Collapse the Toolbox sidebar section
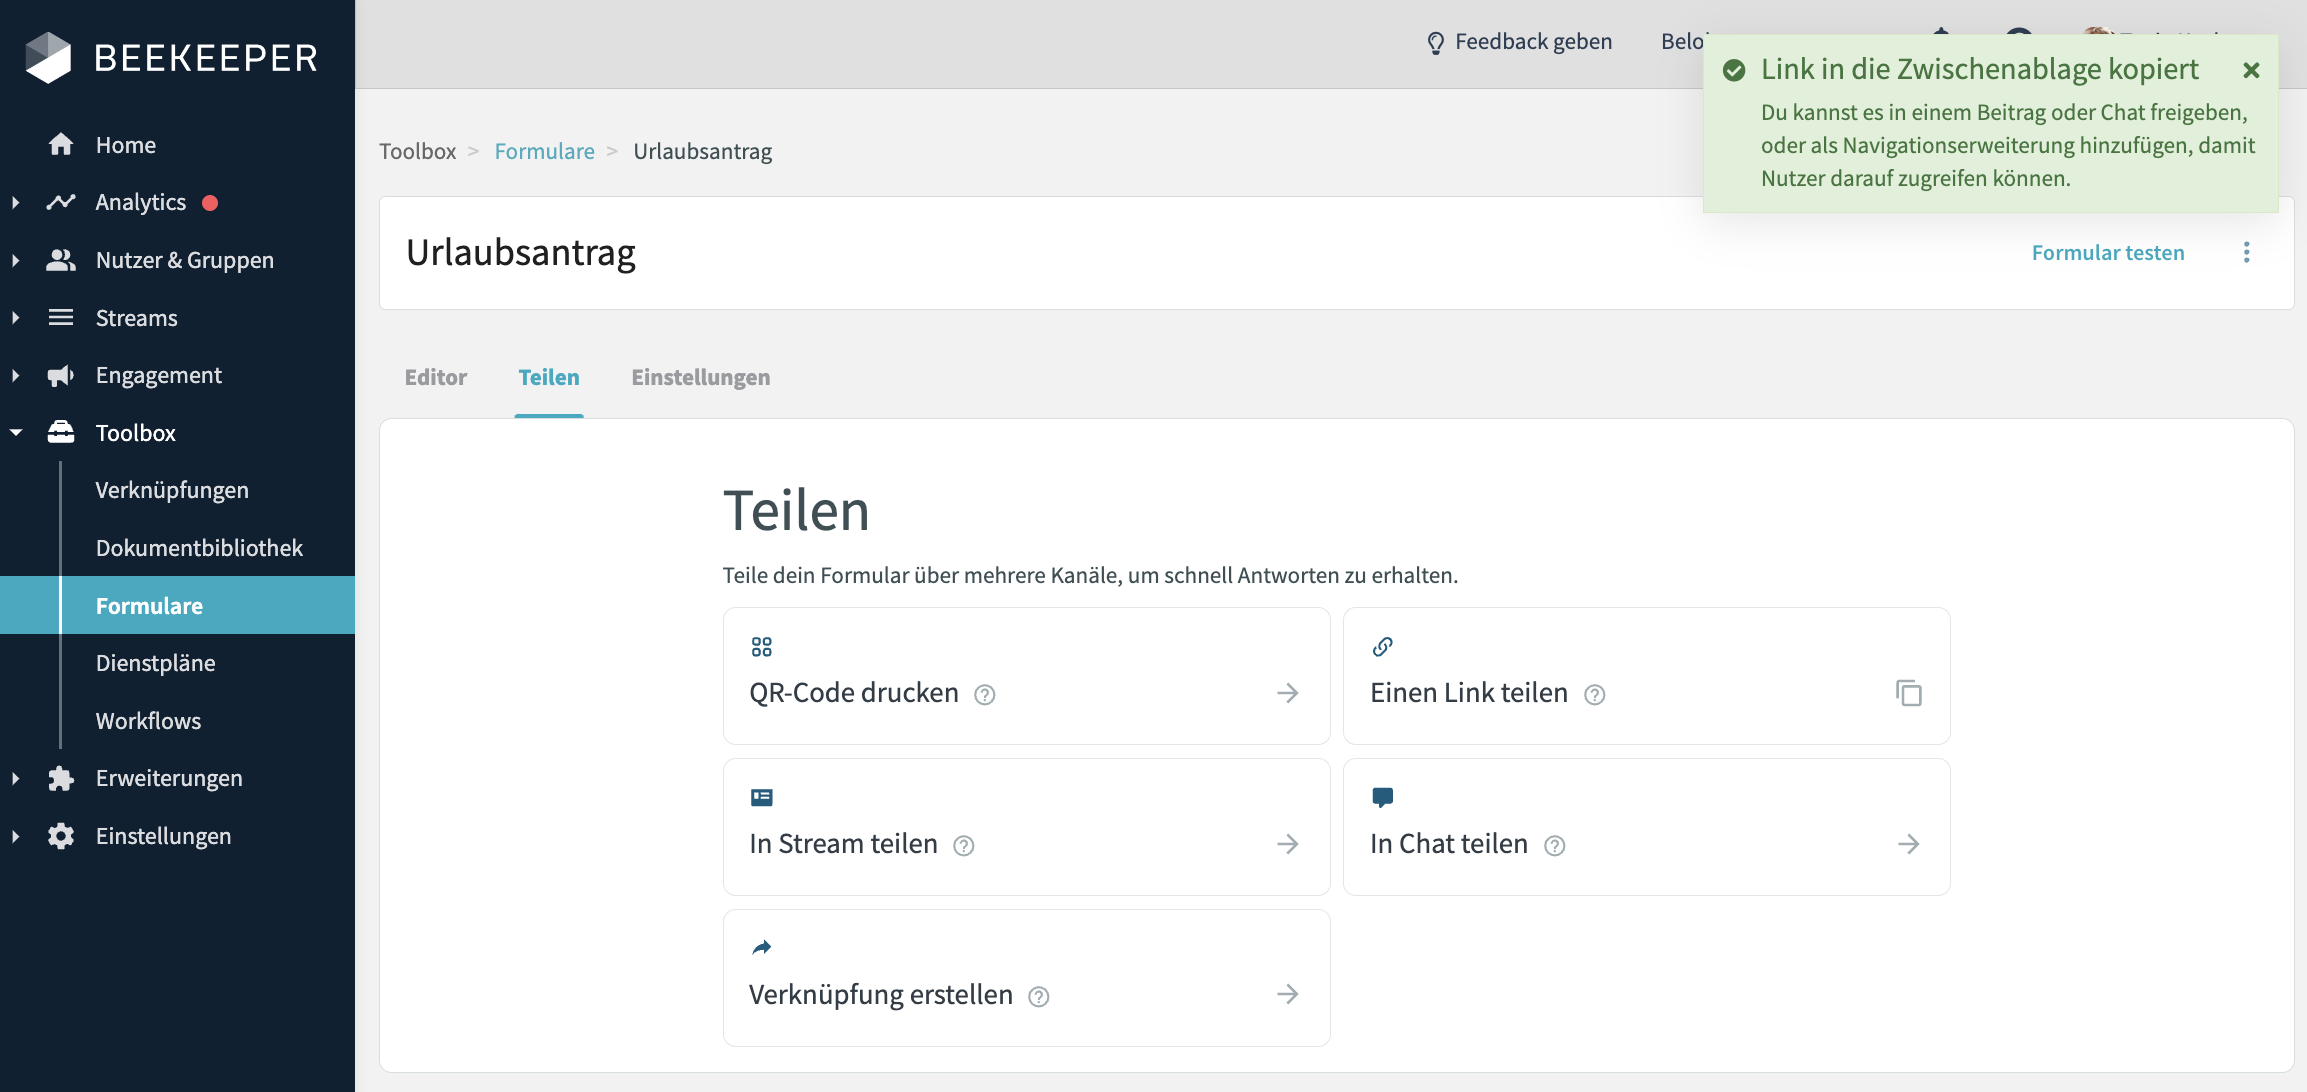 (16, 433)
